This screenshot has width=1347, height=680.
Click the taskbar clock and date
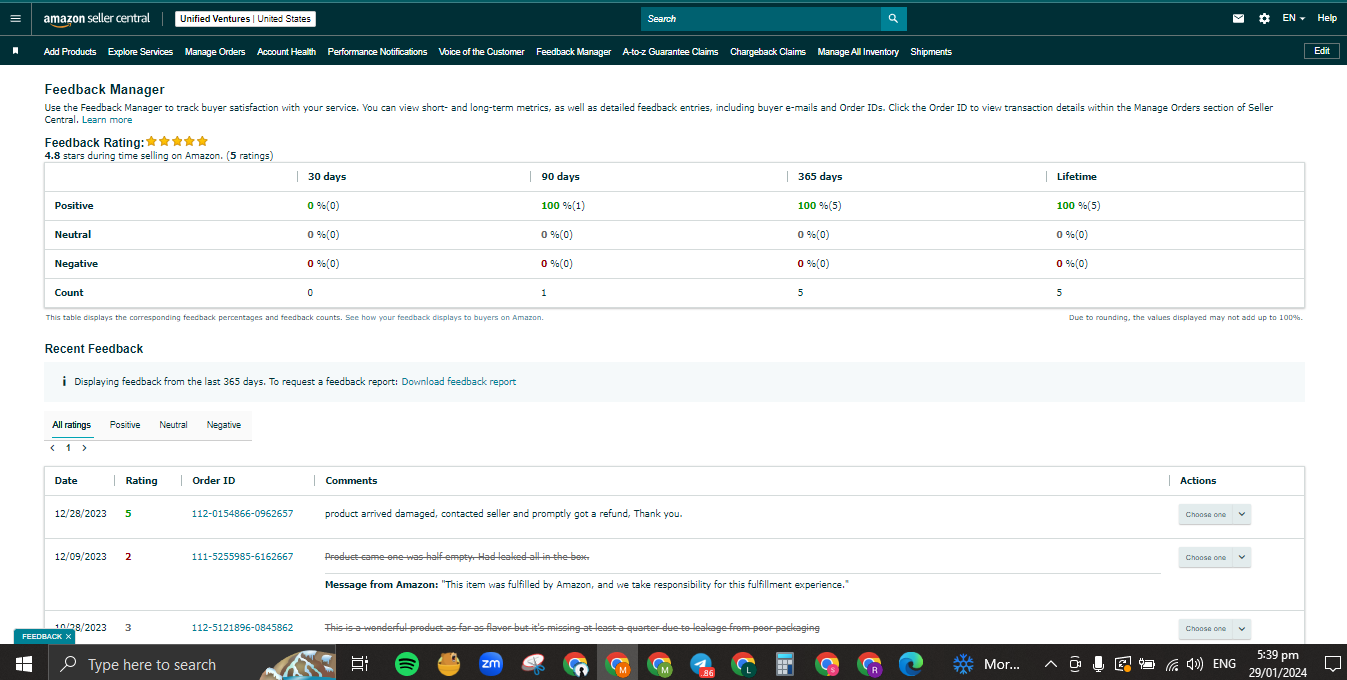pyautogui.click(x=1279, y=663)
